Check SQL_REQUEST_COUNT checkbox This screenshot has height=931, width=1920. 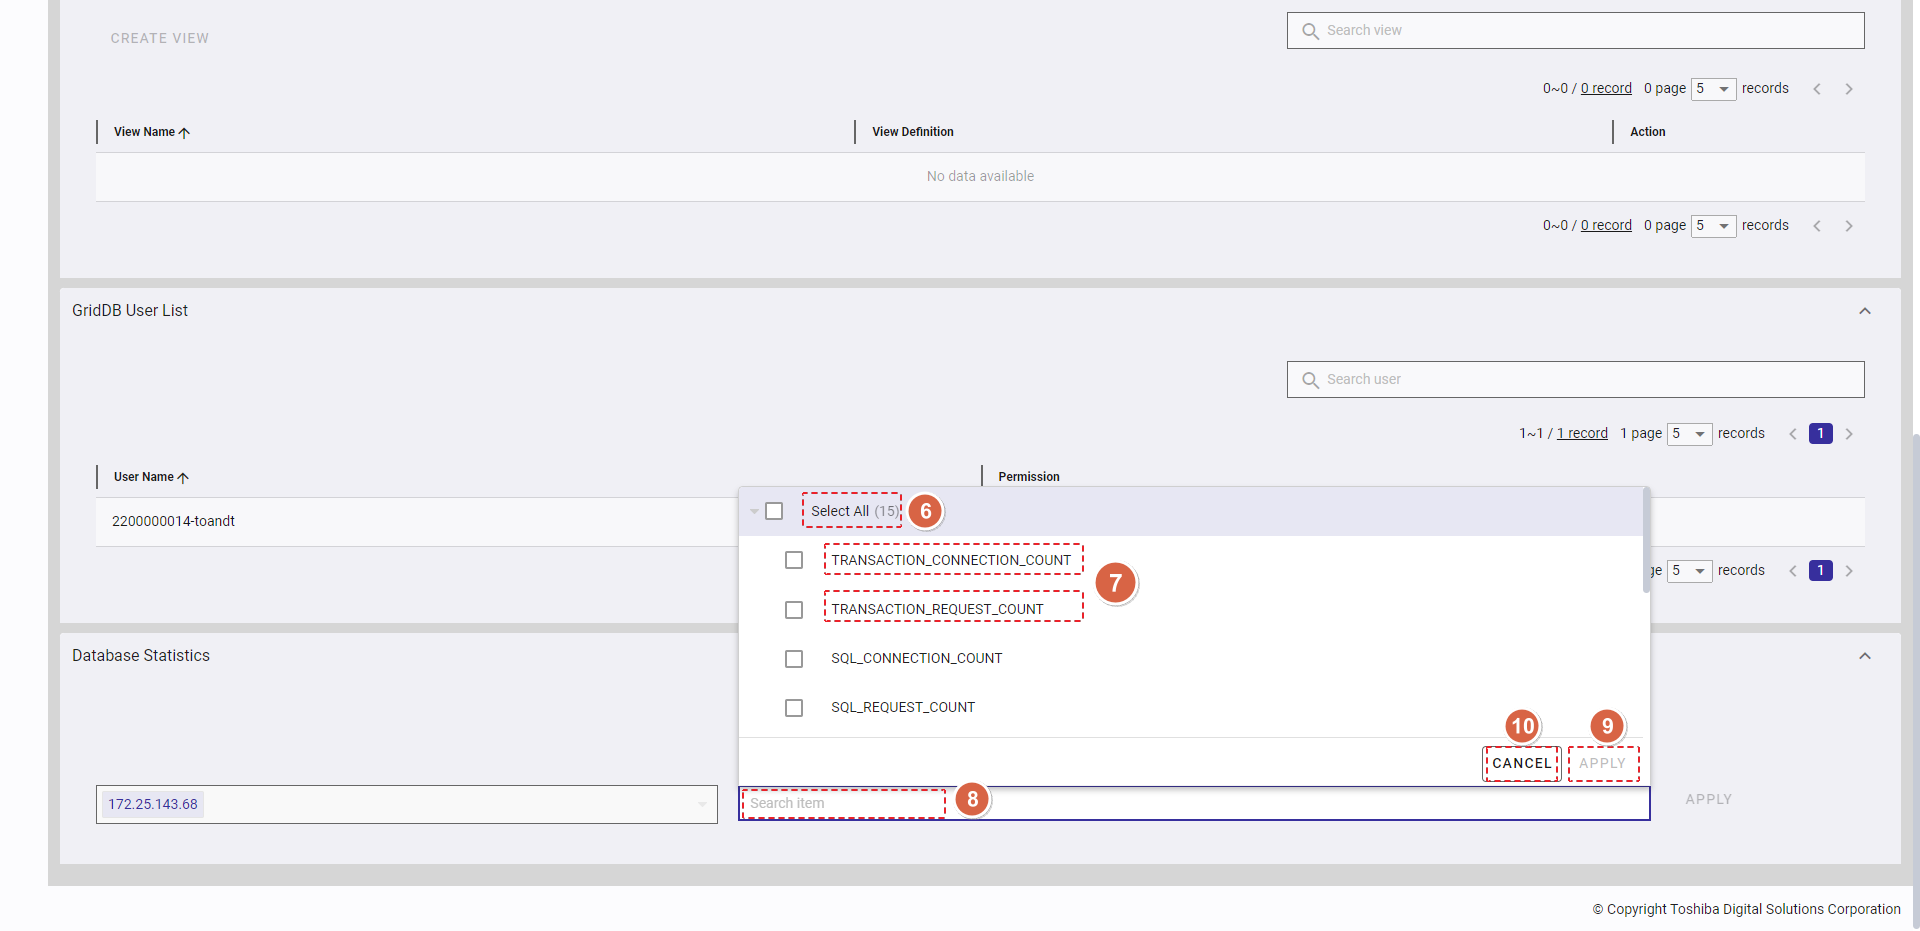click(x=794, y=708)
